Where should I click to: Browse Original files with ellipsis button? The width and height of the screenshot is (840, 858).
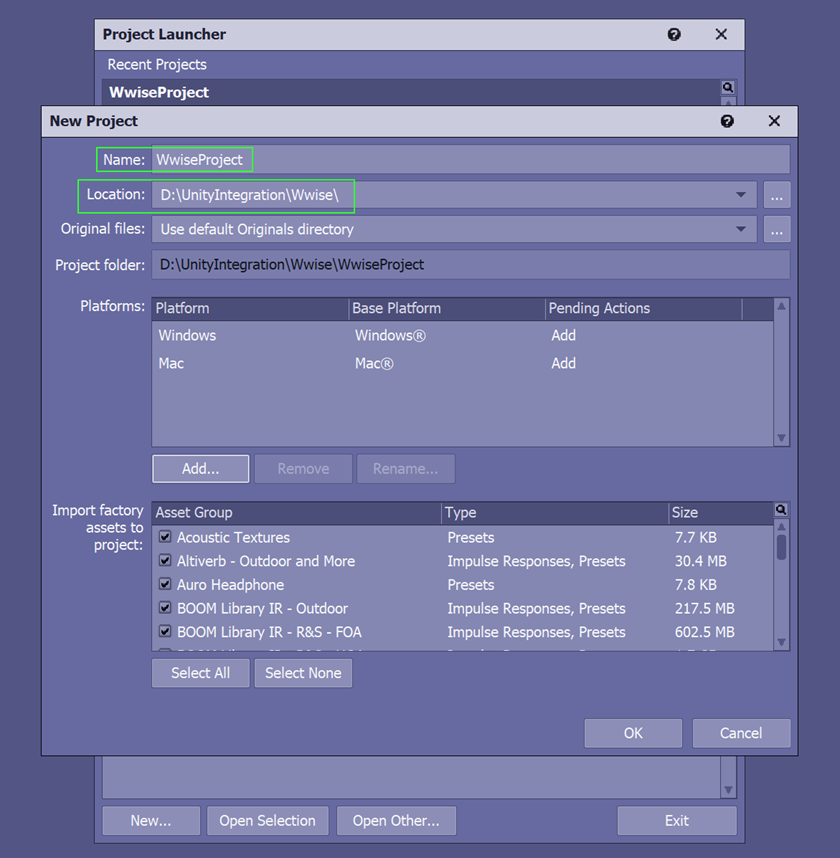pos(777,229)
